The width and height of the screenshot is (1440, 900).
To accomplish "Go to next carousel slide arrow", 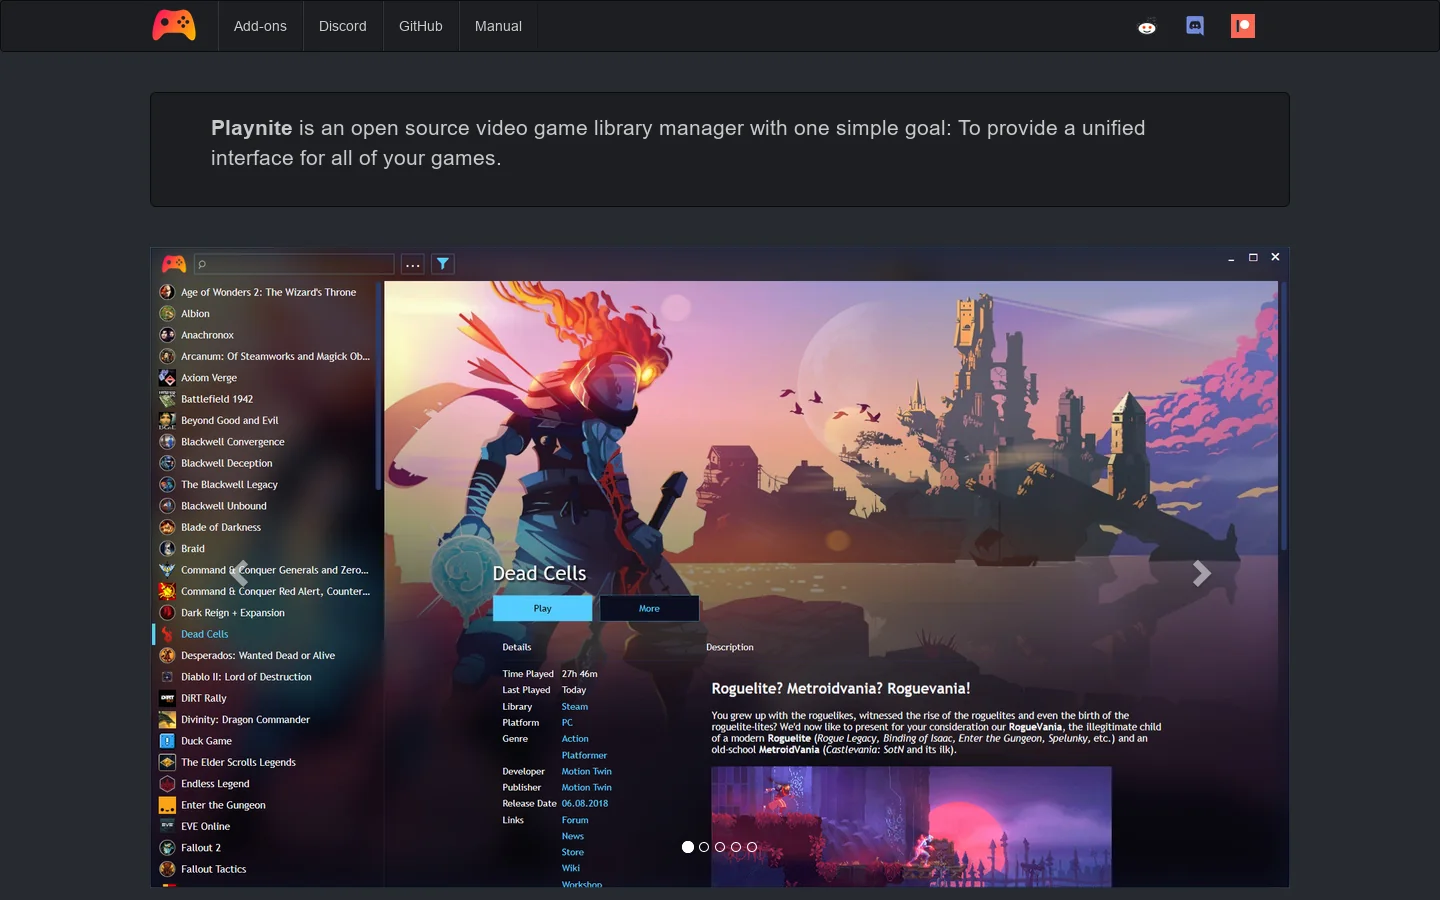I will (1202, 573).
